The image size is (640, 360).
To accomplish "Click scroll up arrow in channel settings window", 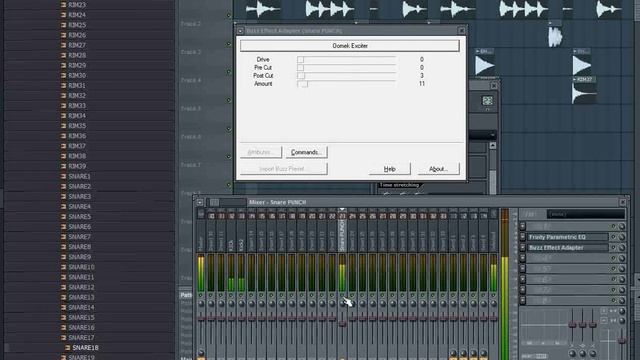I will 493,146.
